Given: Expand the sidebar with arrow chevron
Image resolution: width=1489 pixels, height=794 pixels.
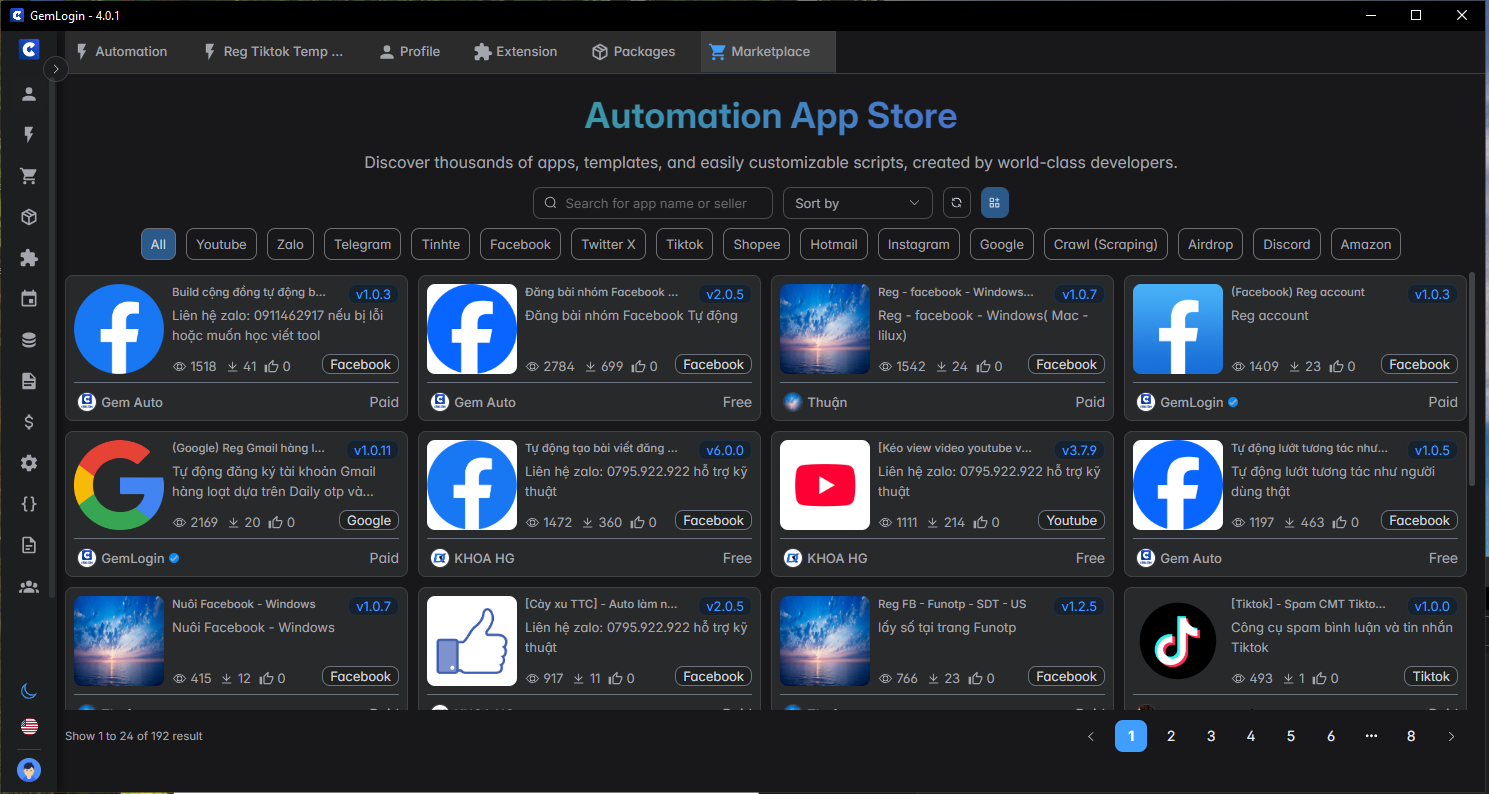Looking at the screenshot, I should pyautogui.click(x=56, y=69).
